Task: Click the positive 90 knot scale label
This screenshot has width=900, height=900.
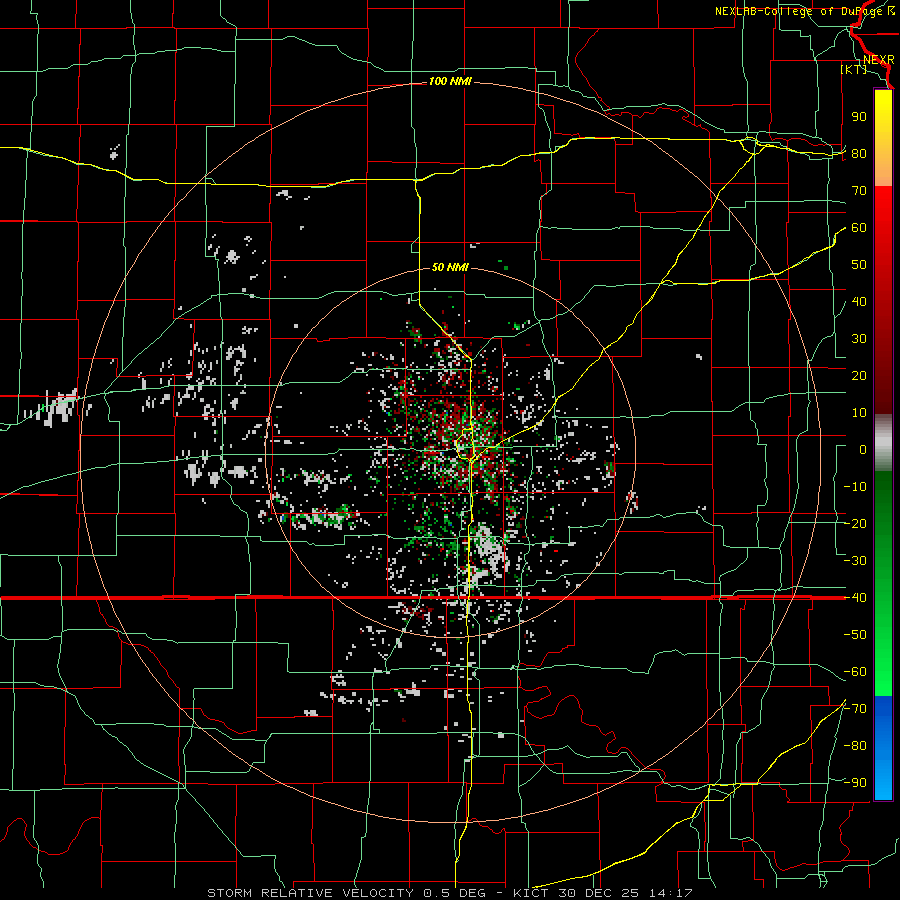Action: [x=859, y=117]
